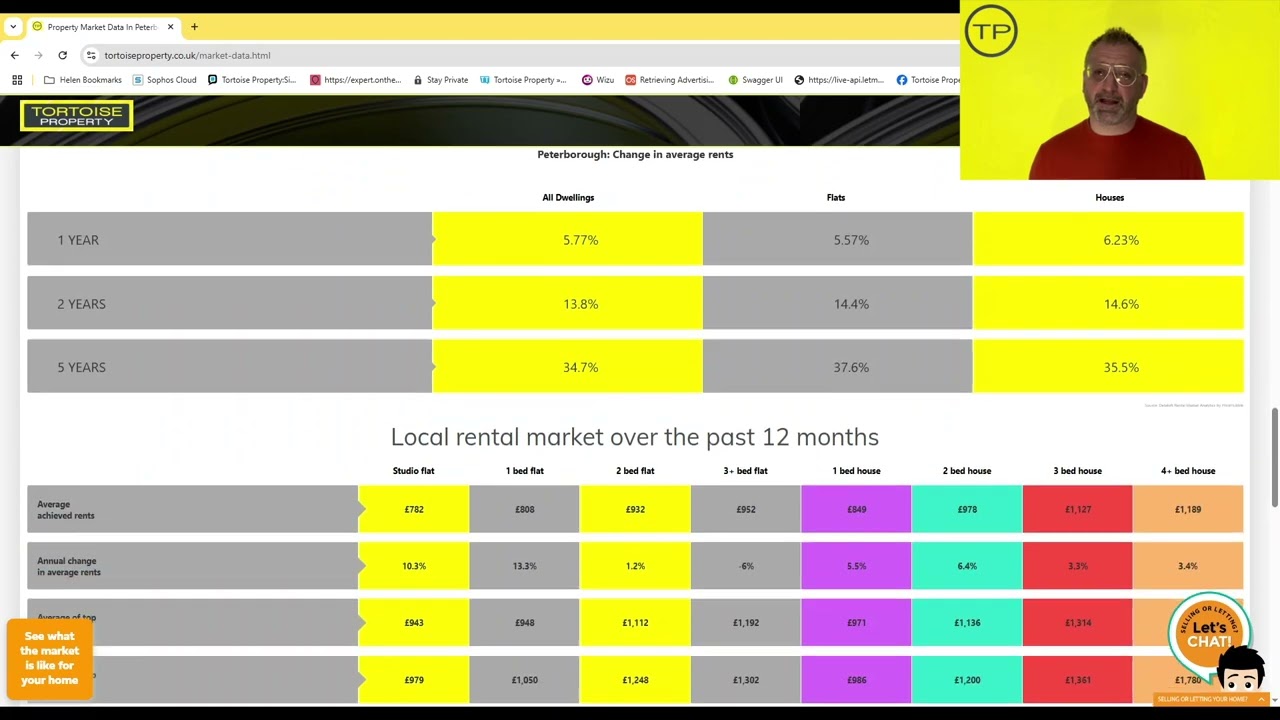Open Helen Bookmarks folder
Viewport: 1280px width, 720px height.
point(83,80)
